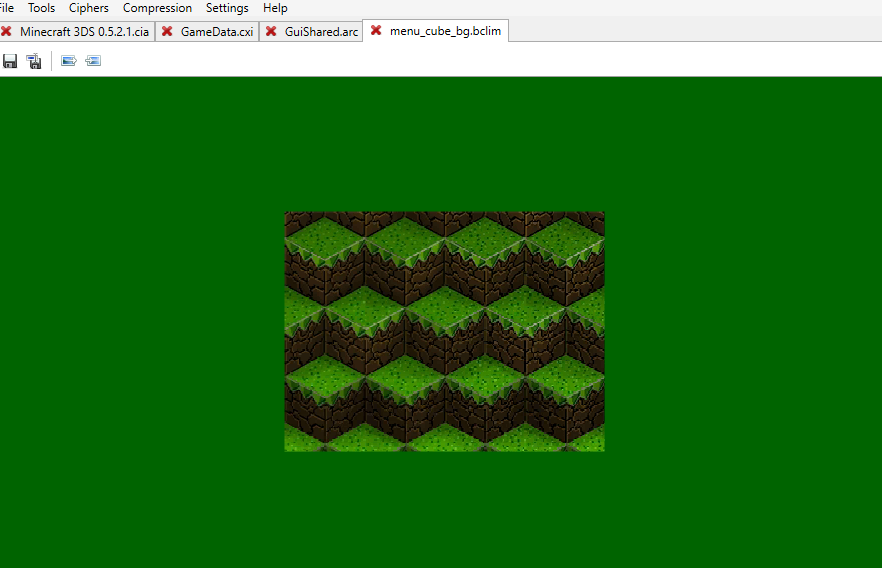Close the GameData.cxi tab
882x568 pixels.
click(x=167, y=31)
